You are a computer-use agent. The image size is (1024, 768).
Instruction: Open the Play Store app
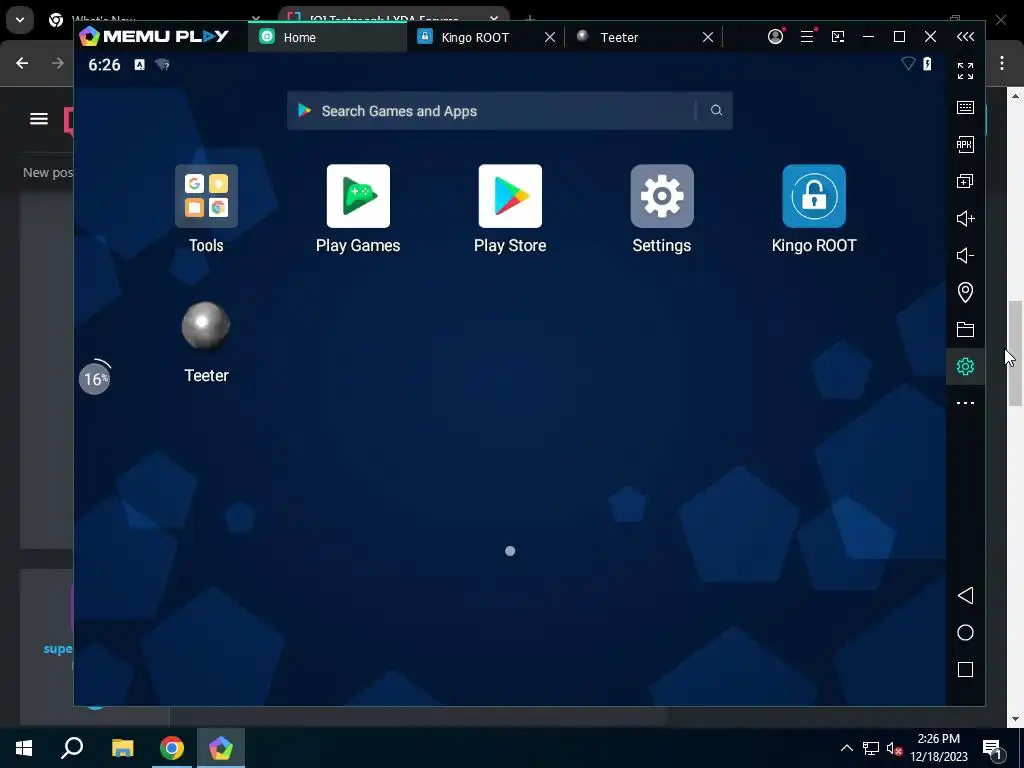point(510,196)
